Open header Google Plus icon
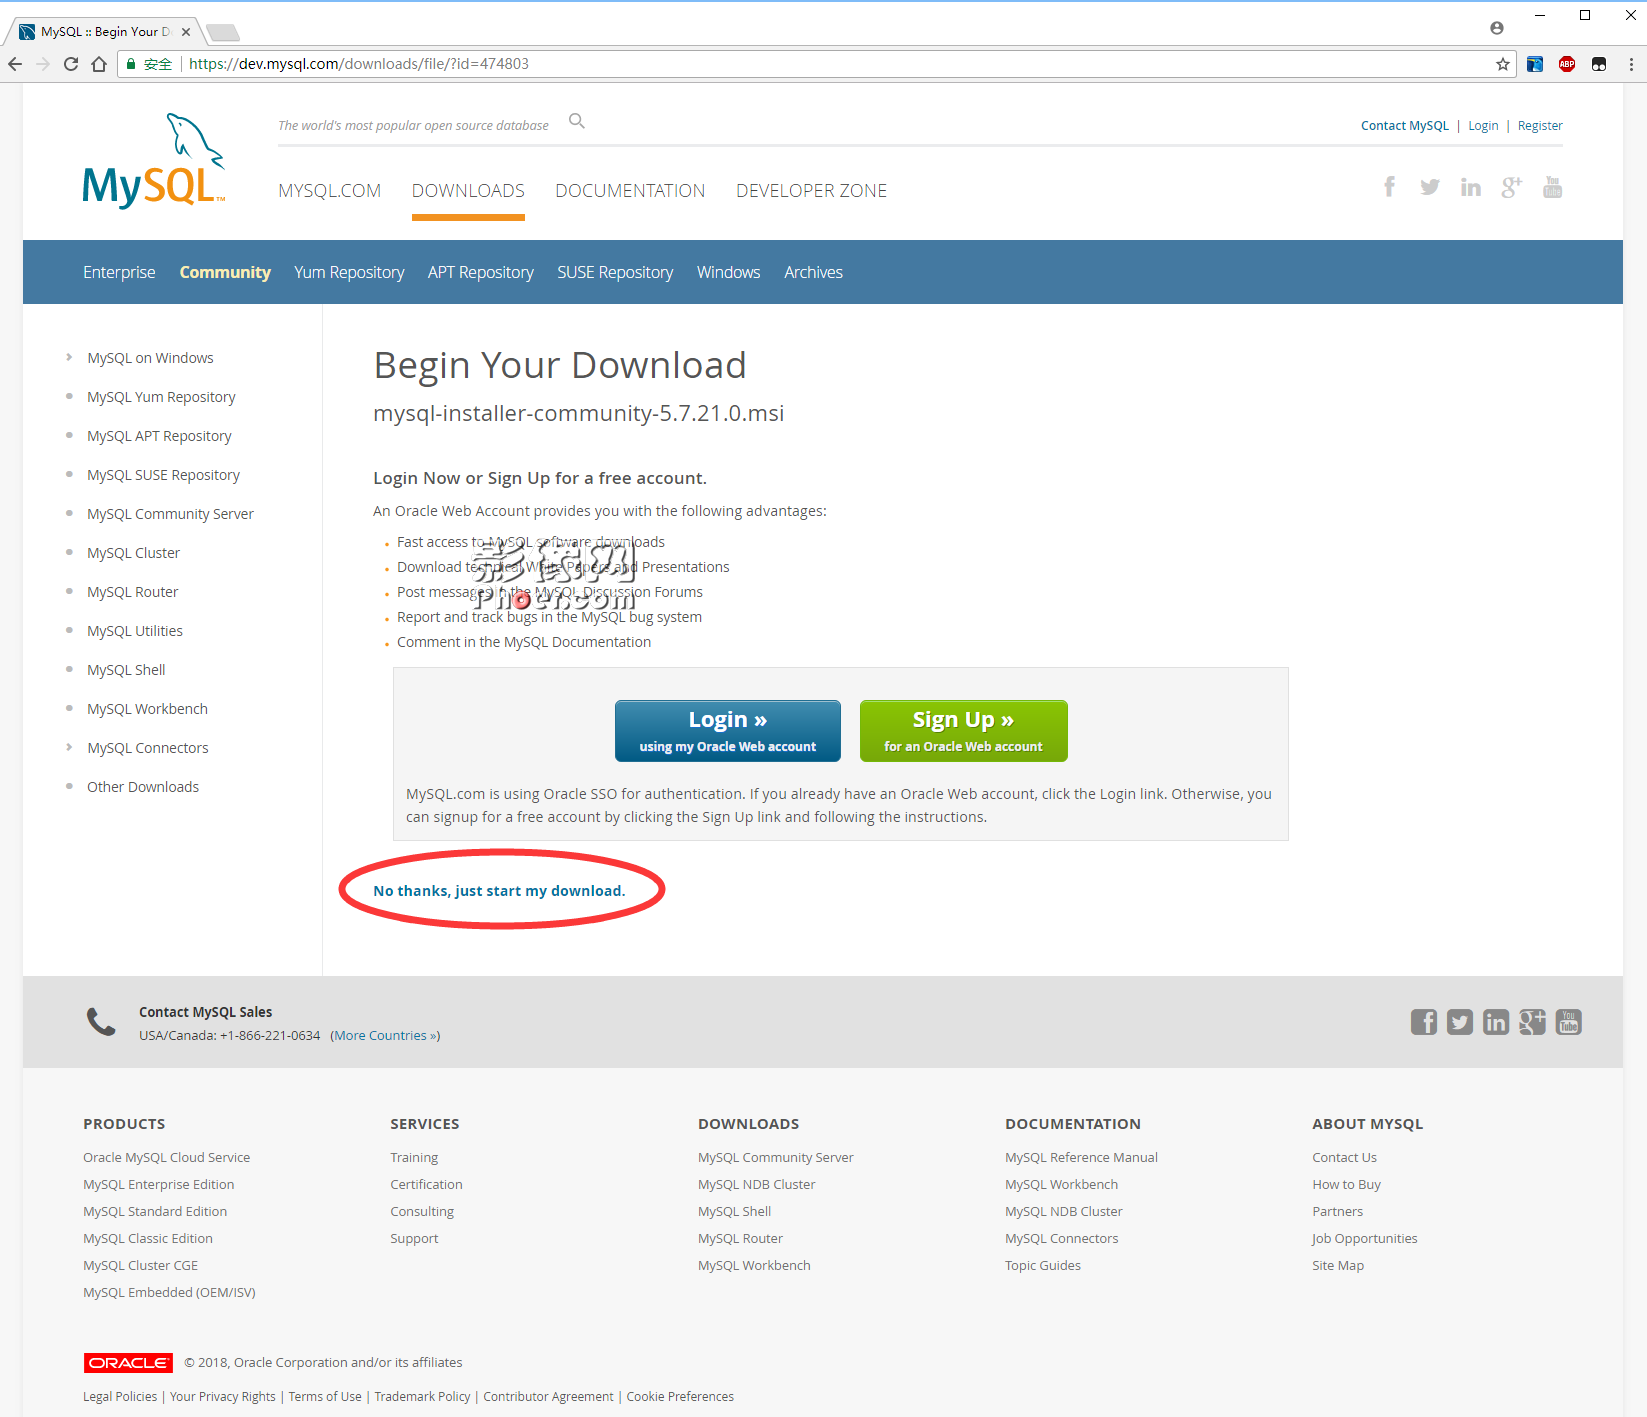Image resolution: width=1647 pixels, height=1417 pixels. (x=1511, y=187)
